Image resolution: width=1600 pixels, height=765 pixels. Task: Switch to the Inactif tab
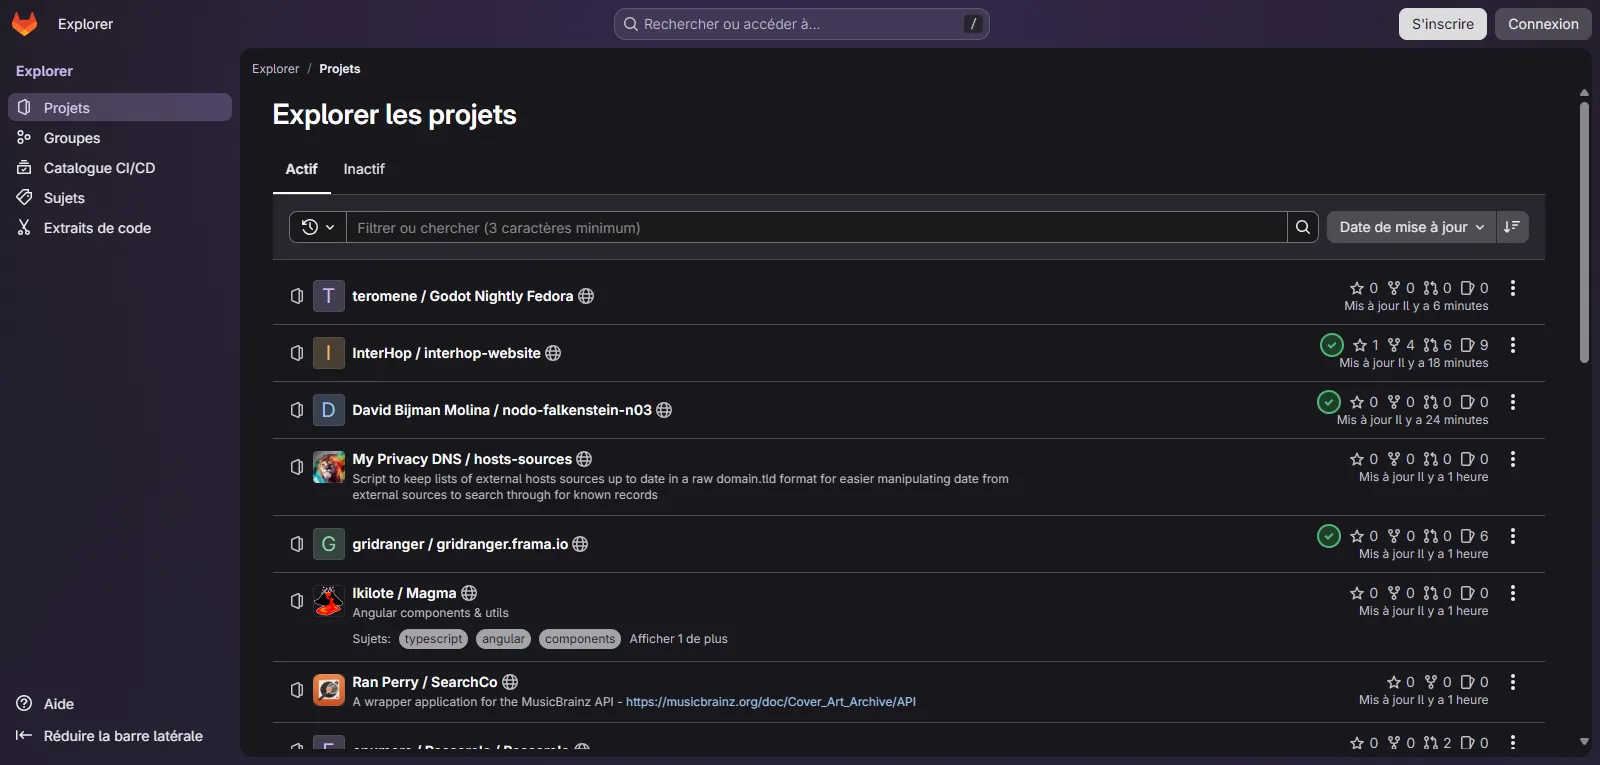364,169
